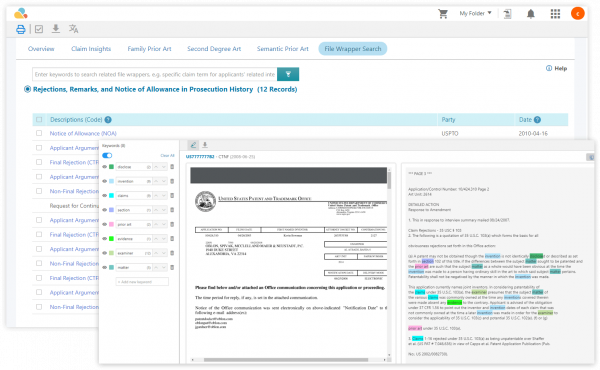600x370 pixels.
Task: Click the file wrapper keyword search field
Action: [x=155, y=74]
